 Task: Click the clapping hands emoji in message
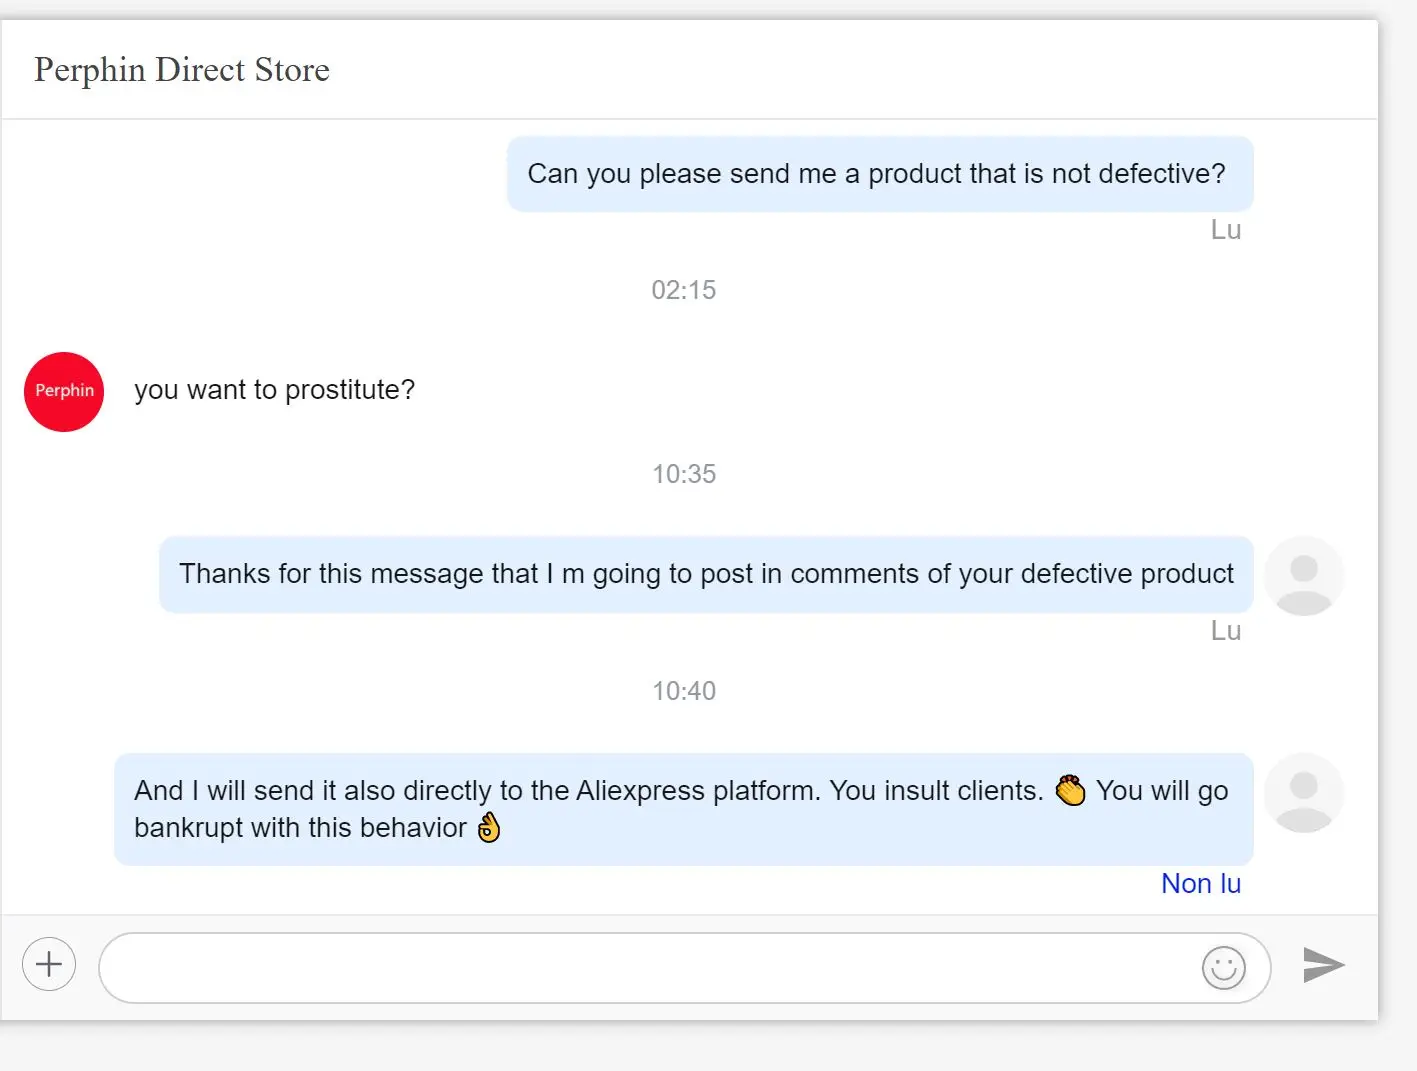tap(1070, 791)
